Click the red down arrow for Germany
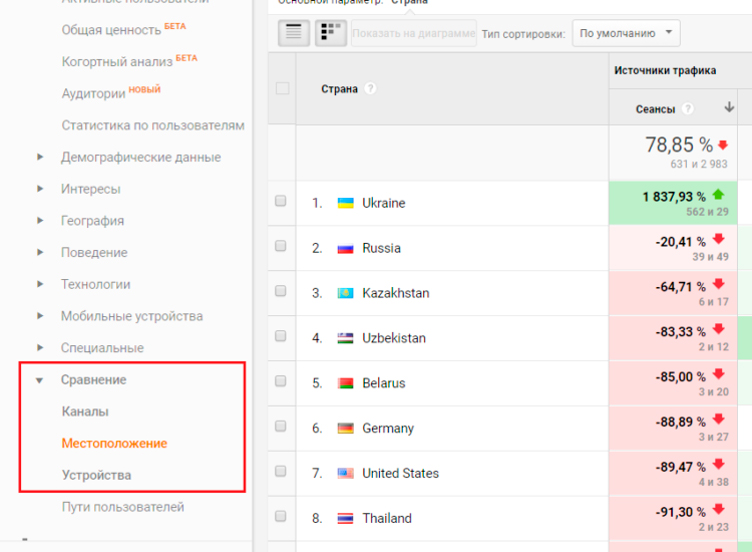The image size is (752, 552). pos(718,419)
